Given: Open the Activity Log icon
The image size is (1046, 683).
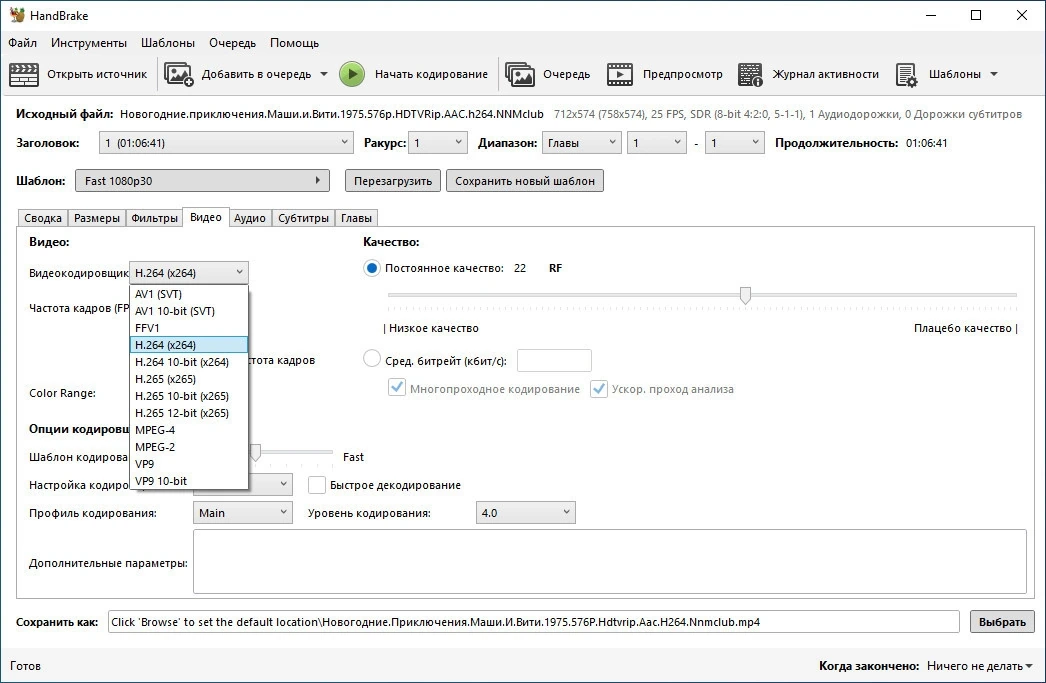Looking at the screenshot, I should [750, 74].
